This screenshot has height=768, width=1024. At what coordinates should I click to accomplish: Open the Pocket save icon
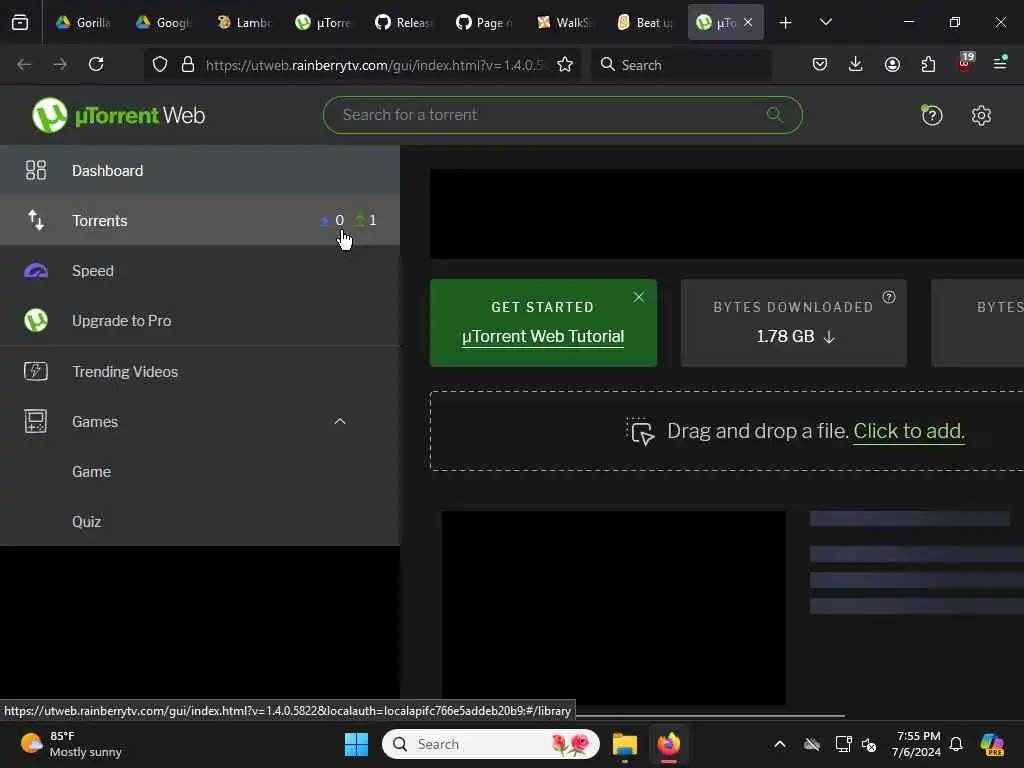(x=820, y=64)
